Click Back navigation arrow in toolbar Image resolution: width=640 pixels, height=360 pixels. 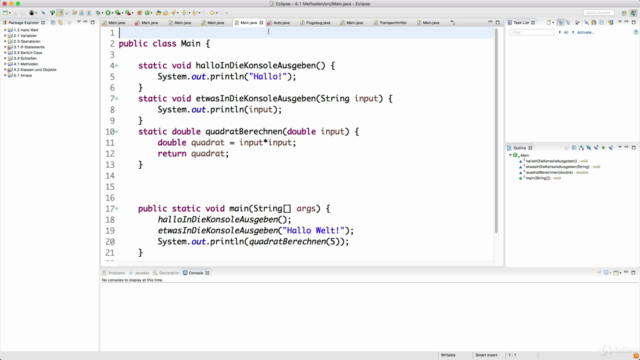point(212,13)
